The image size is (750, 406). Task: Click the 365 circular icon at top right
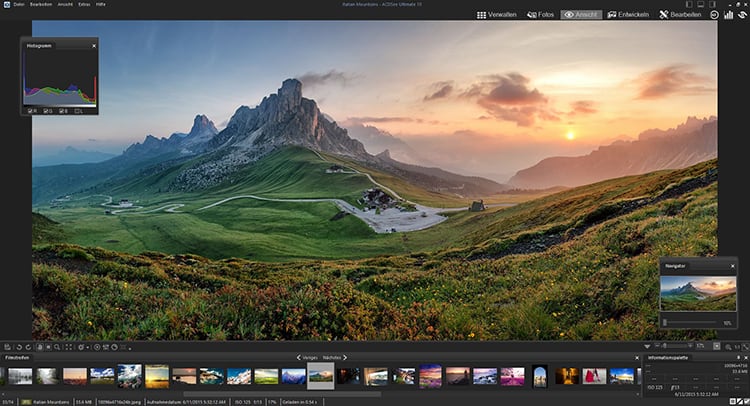pos(714,15)
